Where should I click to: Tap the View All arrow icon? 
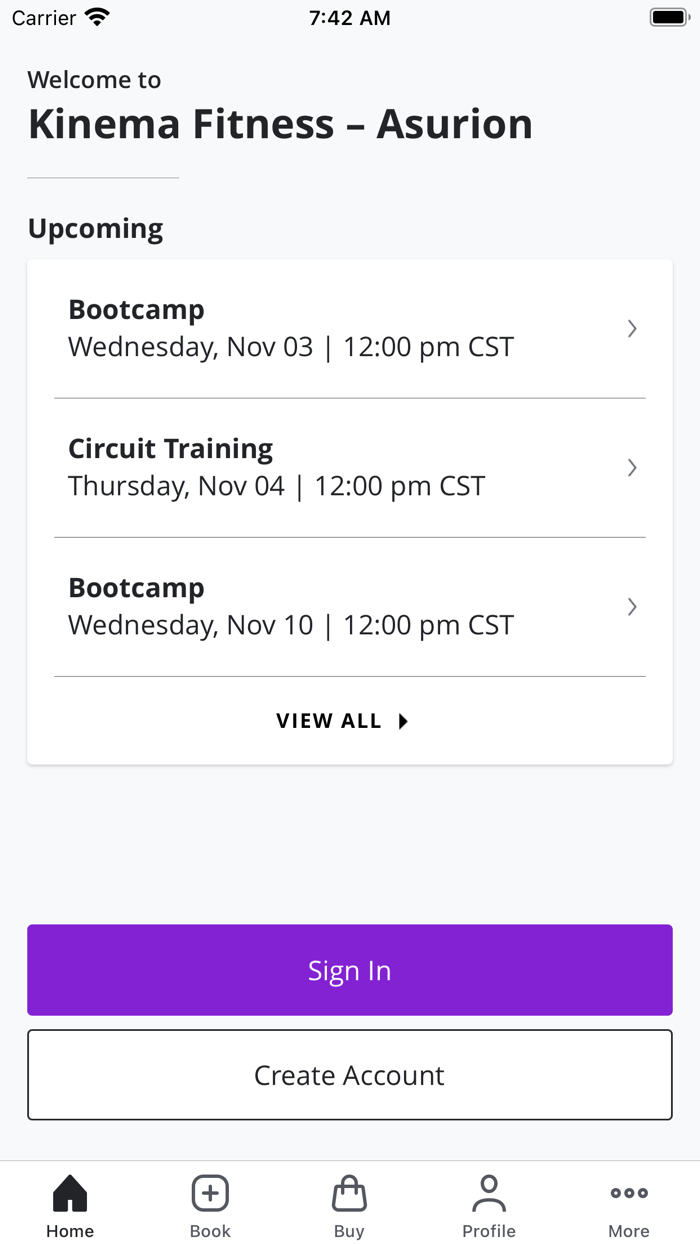(x=403, y=721)
